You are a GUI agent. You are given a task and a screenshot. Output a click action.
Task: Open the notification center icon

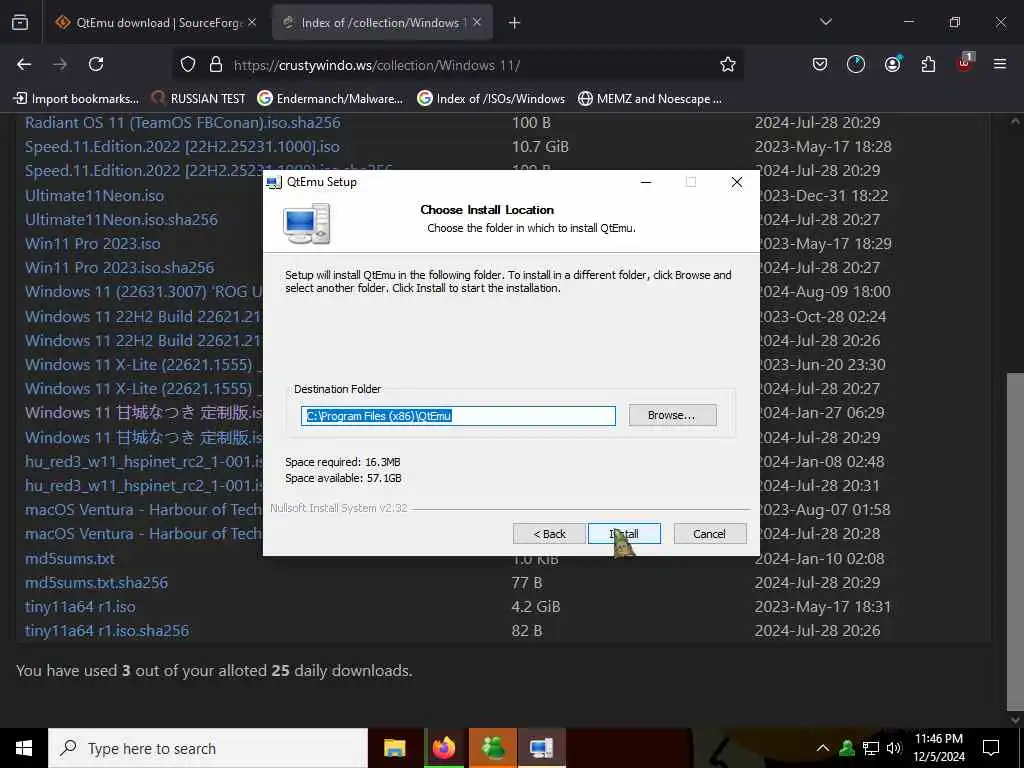click(x=991, y=748)
